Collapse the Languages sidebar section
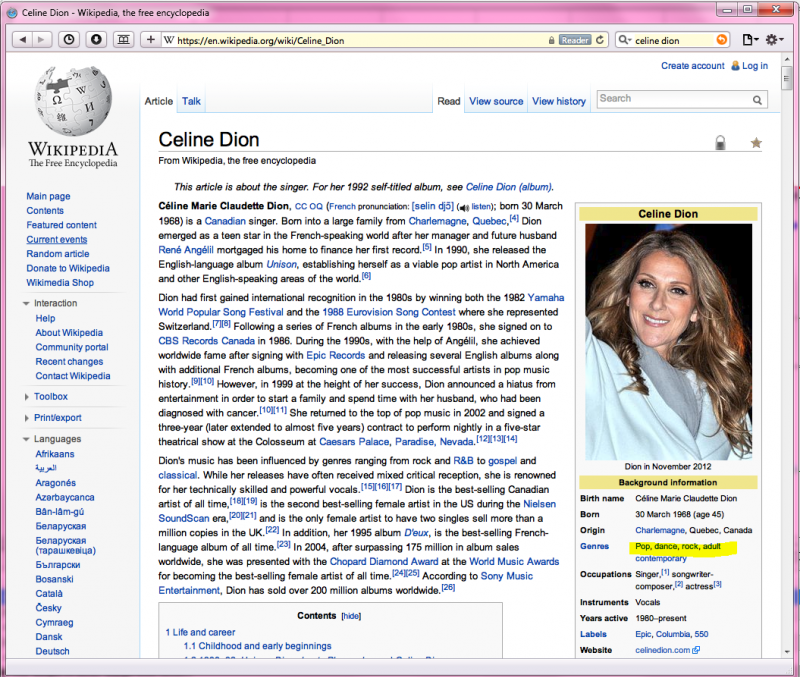 [26, 439]
